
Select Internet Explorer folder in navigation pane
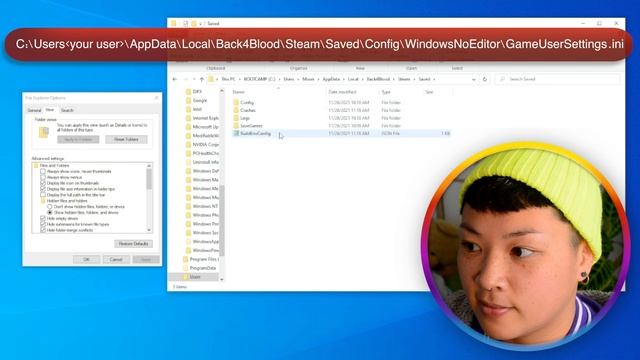pos(205,118)
